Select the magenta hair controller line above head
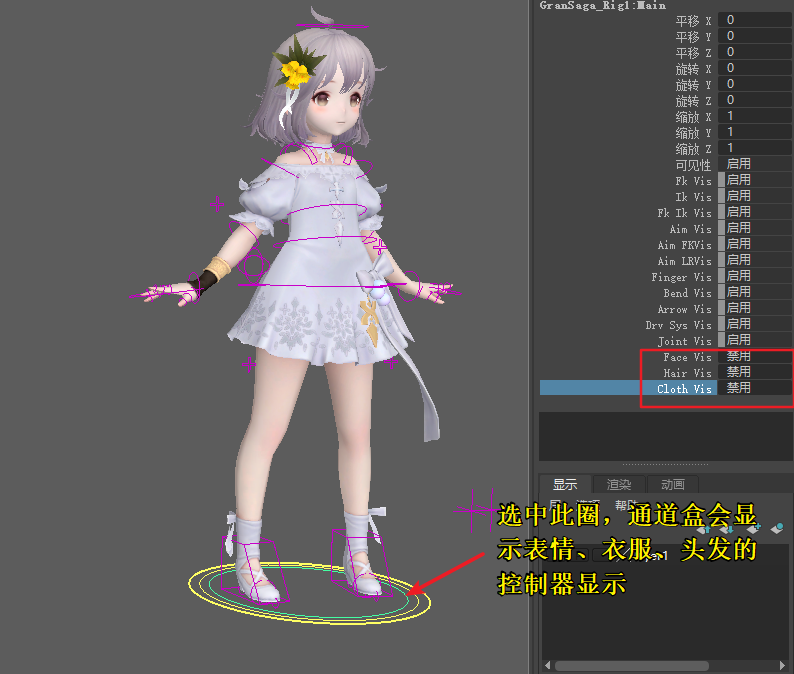Viewport: 794px width, 674px height. tap(332, 25)
